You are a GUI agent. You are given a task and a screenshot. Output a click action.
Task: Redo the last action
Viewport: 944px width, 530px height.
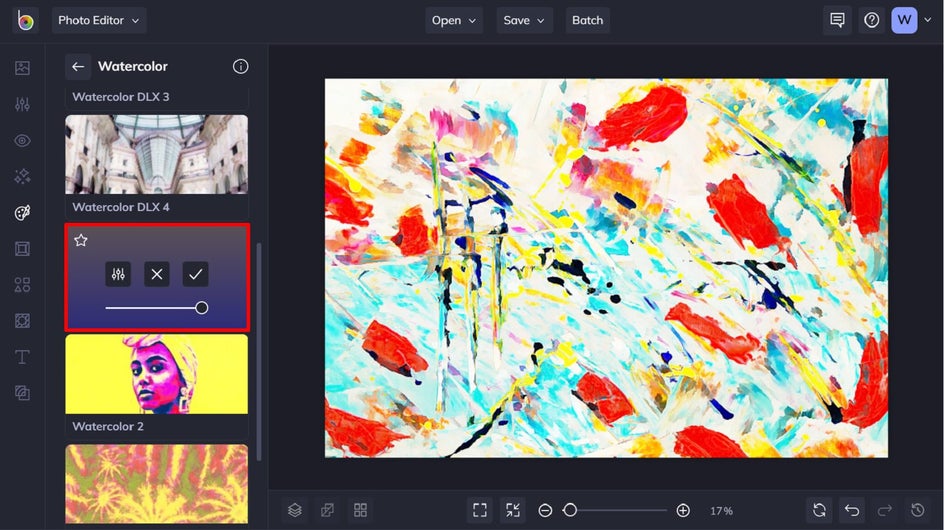pos(884,511)
